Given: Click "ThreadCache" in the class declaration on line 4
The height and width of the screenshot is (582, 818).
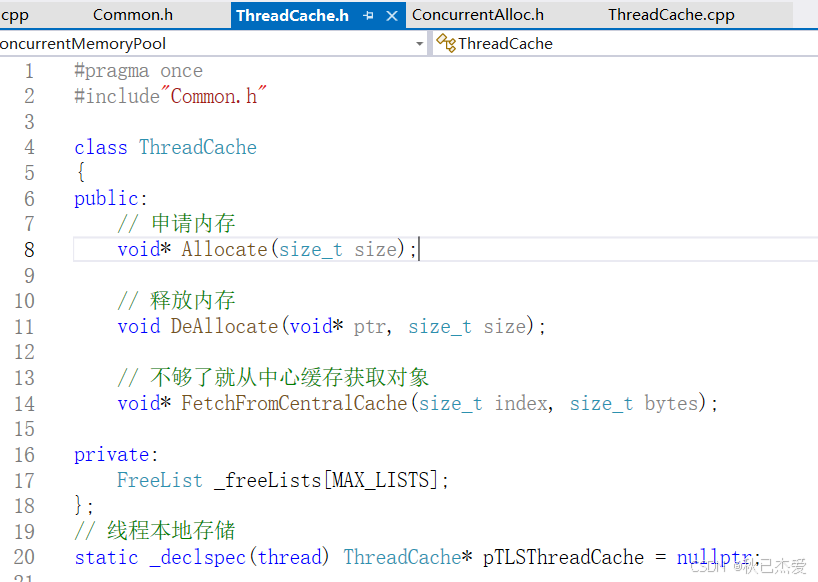Looking at the screenshot, I should [x=198, y=147].
